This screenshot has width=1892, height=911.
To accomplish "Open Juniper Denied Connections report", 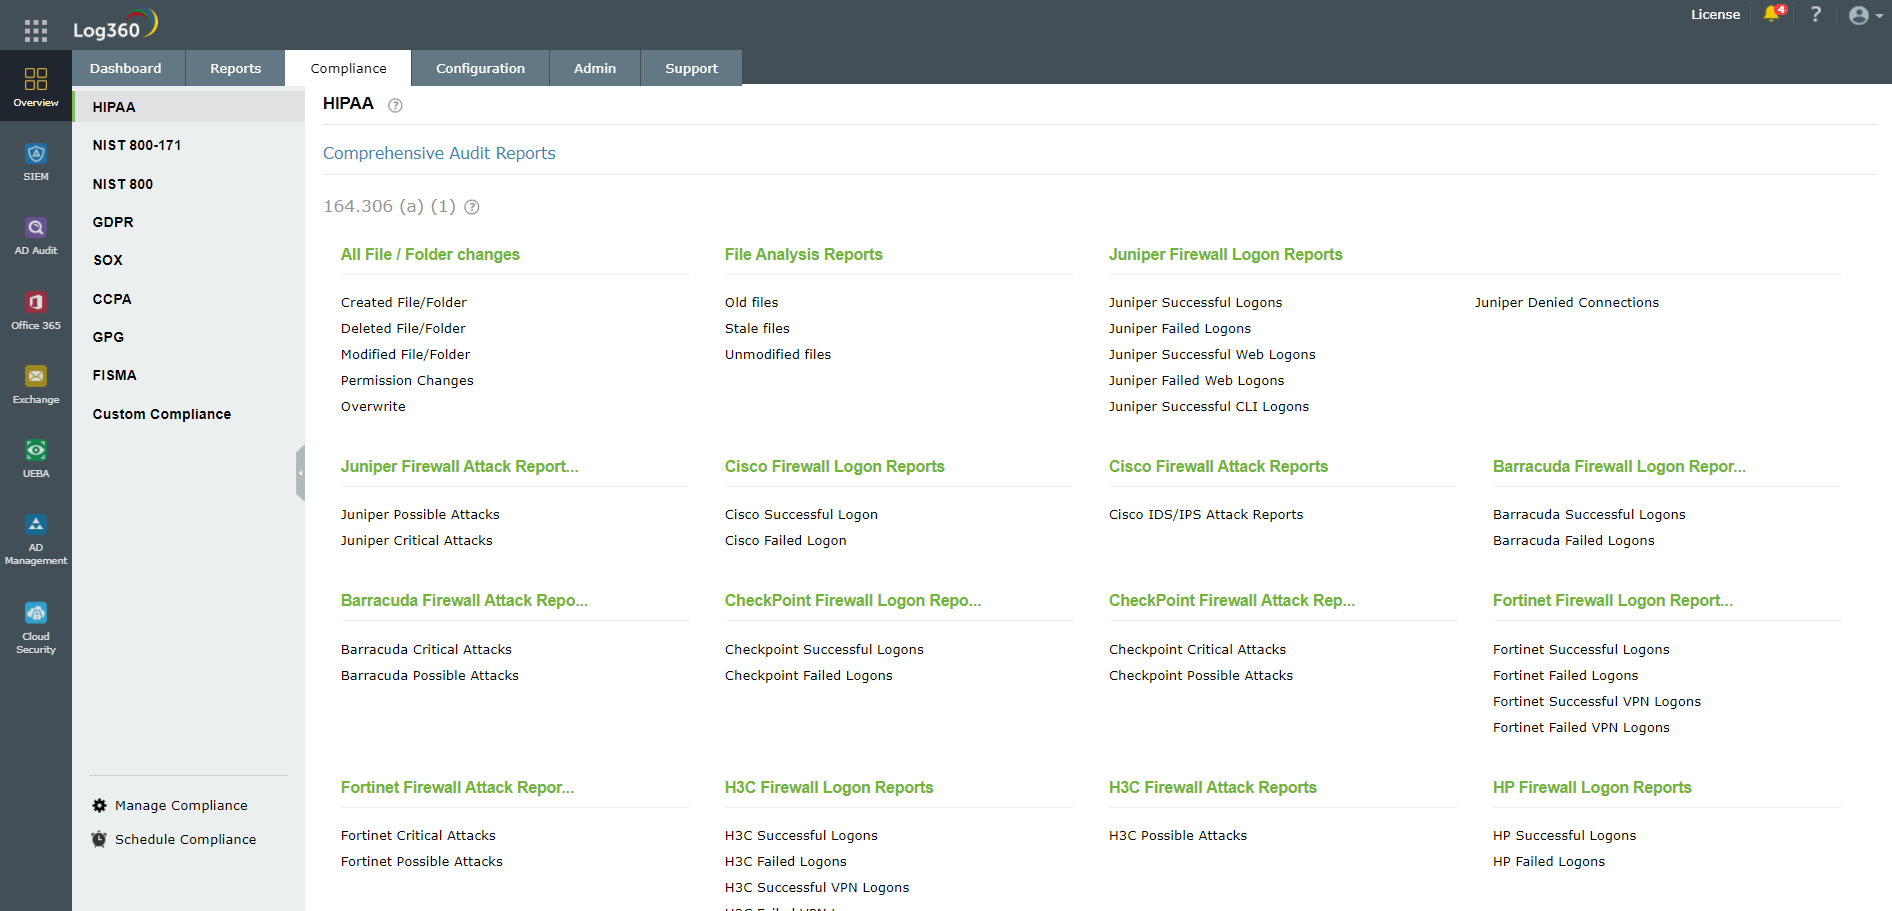I will click(x=1566, y=302).
